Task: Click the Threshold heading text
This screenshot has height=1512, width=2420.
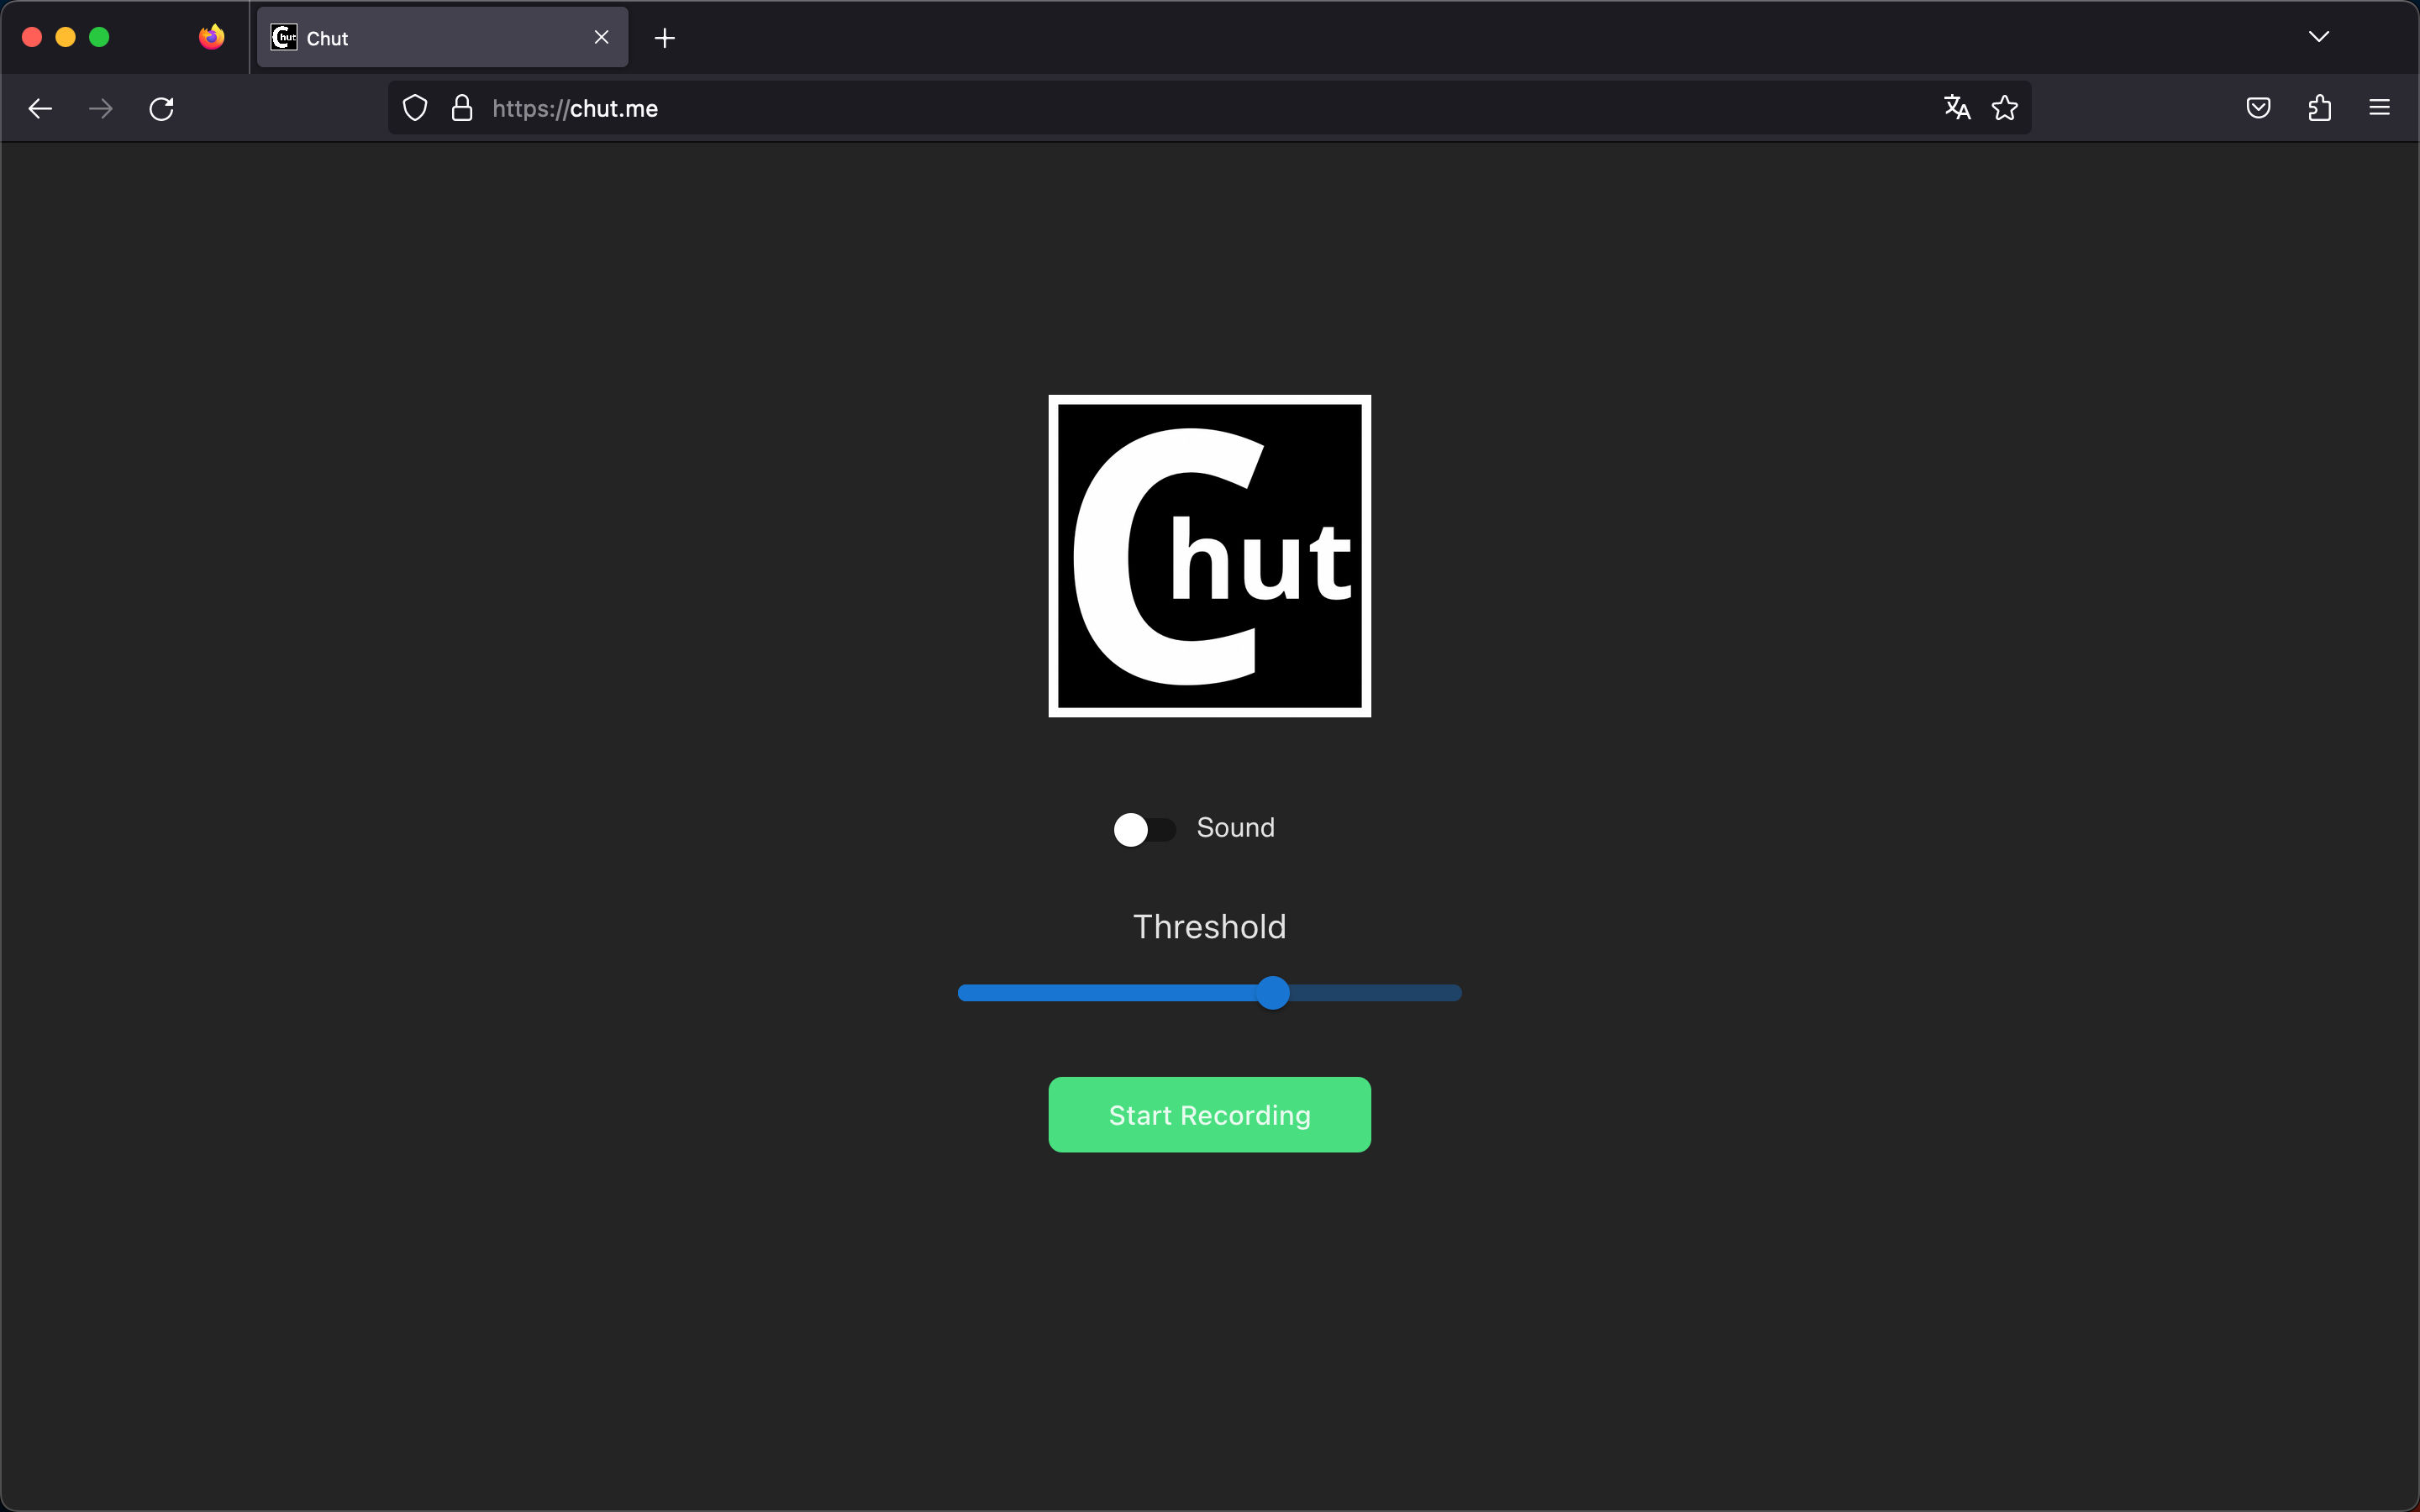Action: click(x=1210, y=927)
